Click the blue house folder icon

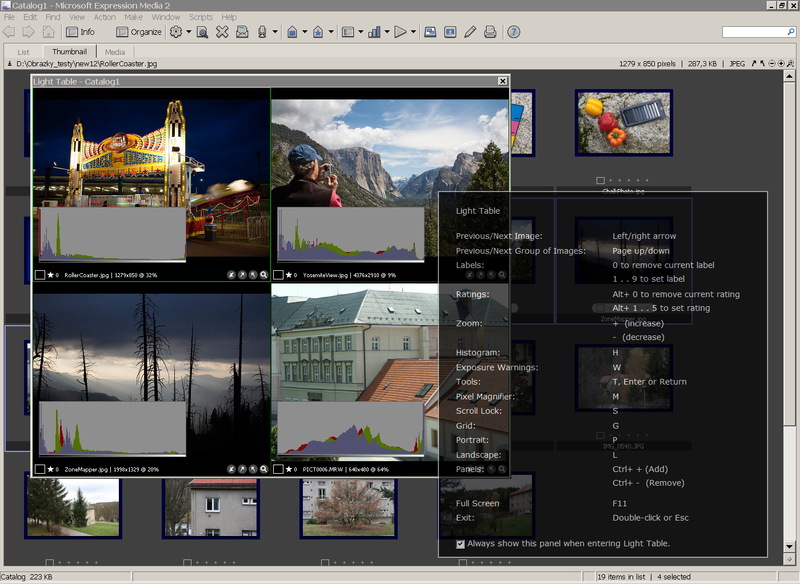[292, 32]
